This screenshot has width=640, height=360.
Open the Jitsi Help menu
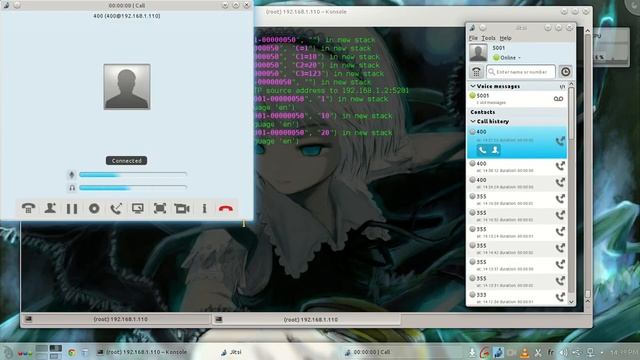tap(505, 38)
